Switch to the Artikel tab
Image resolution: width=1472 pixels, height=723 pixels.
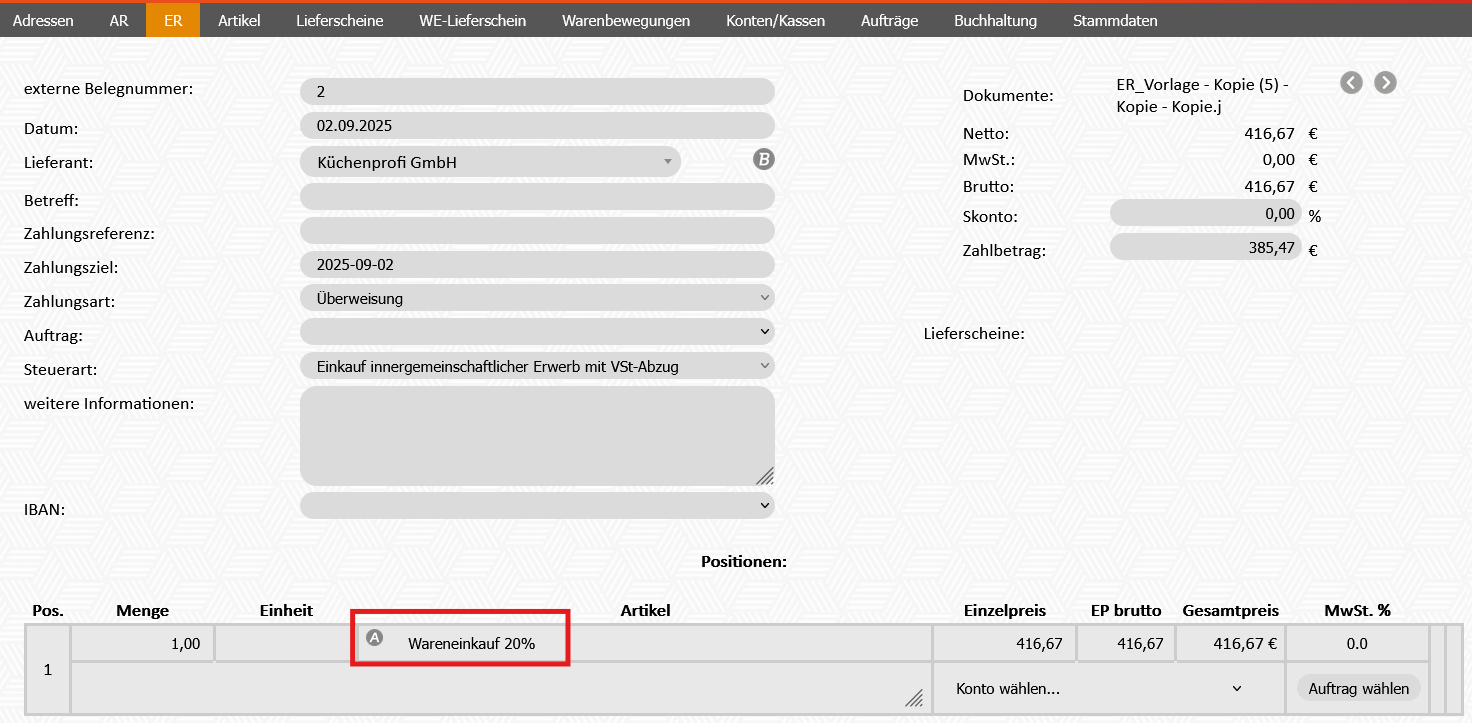click(239, 20)
